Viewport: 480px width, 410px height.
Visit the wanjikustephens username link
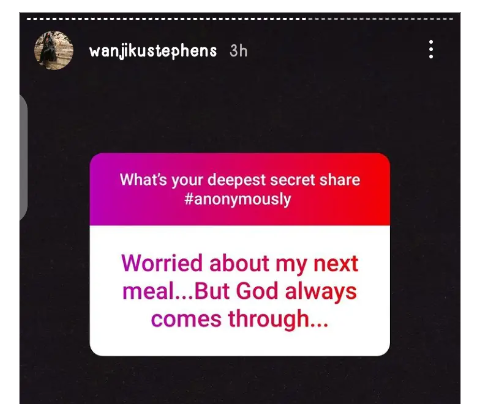[153, 51]
